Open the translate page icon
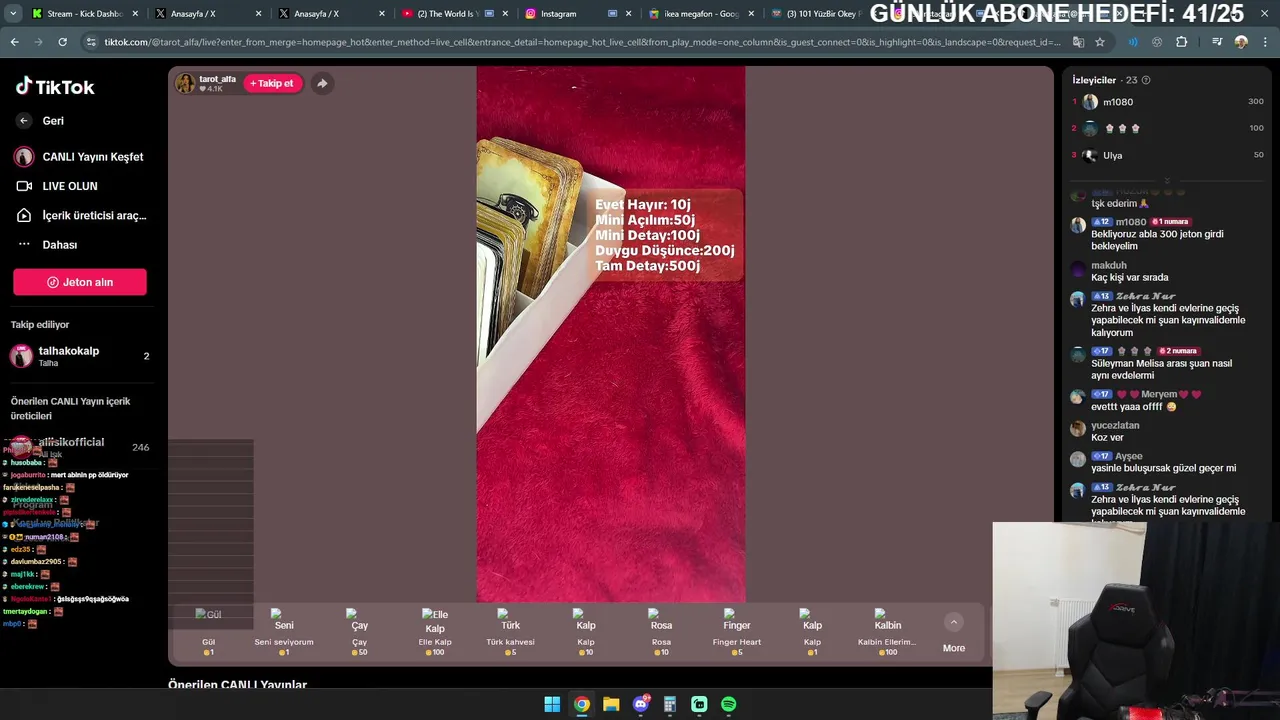Image resolution: width=1280 pixels, height=720 pixels. [x=1078, y=42]
